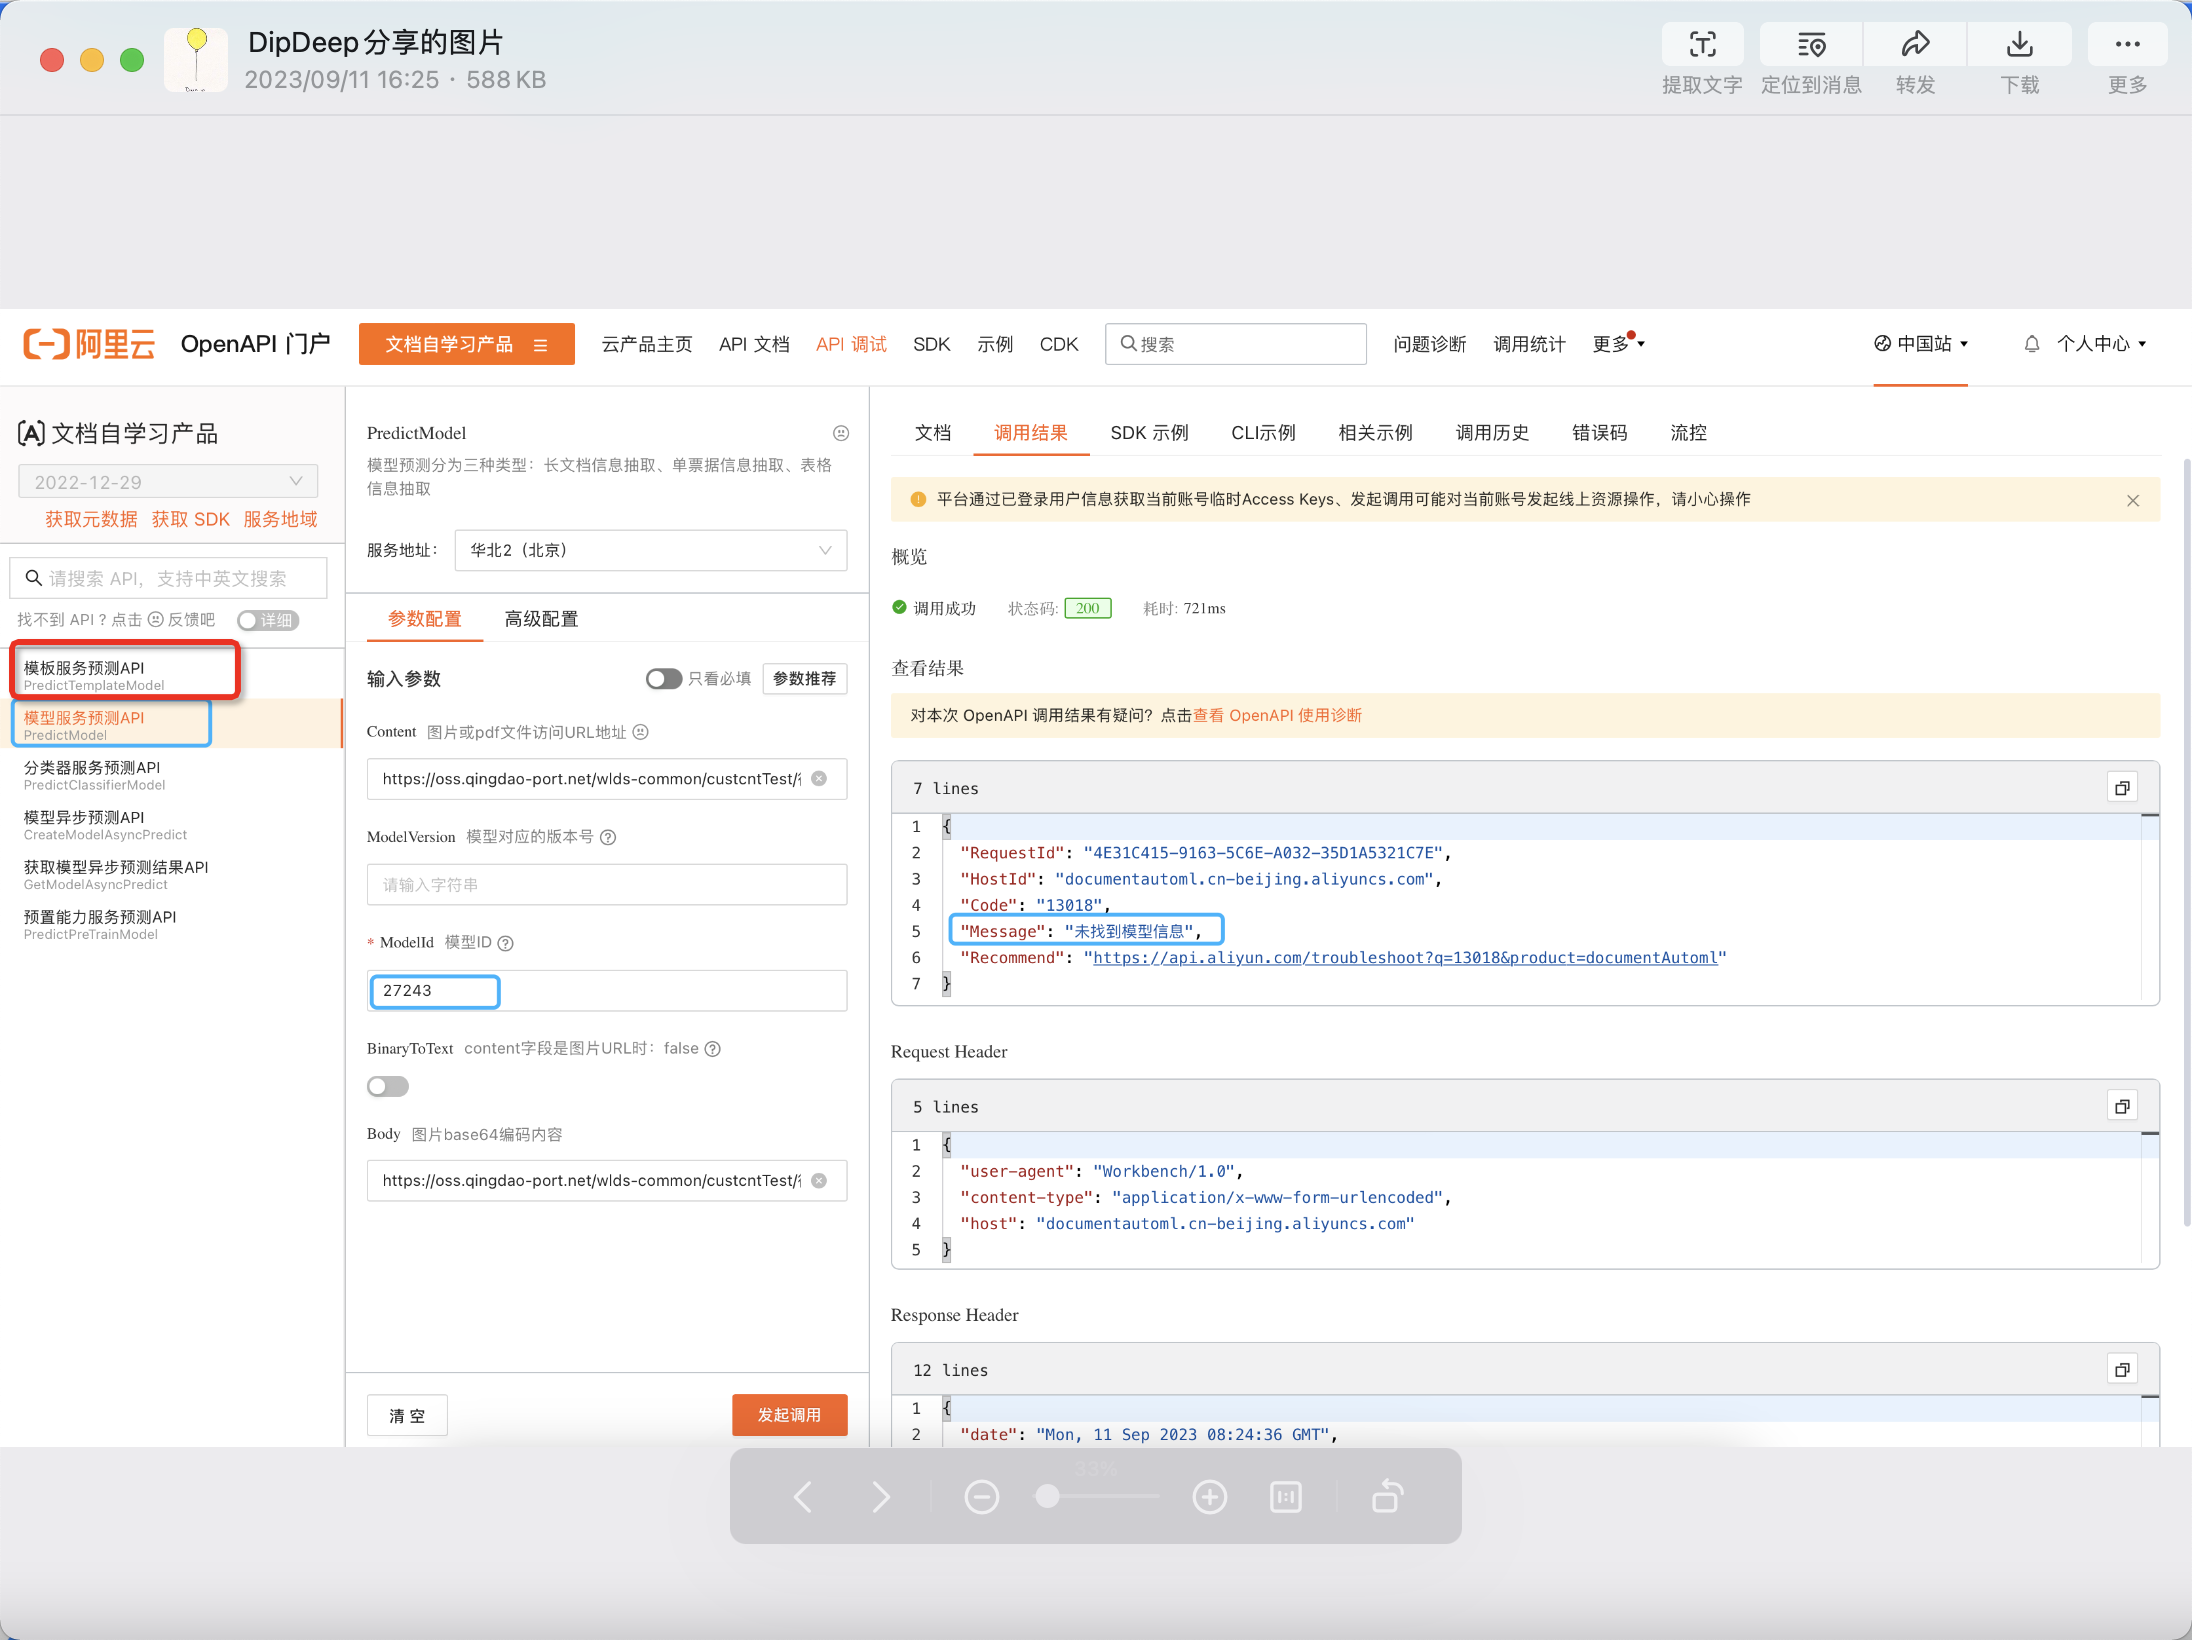Click the ModelVersion input field
The image size is (2192, 1640).
[x=607, y=885]
